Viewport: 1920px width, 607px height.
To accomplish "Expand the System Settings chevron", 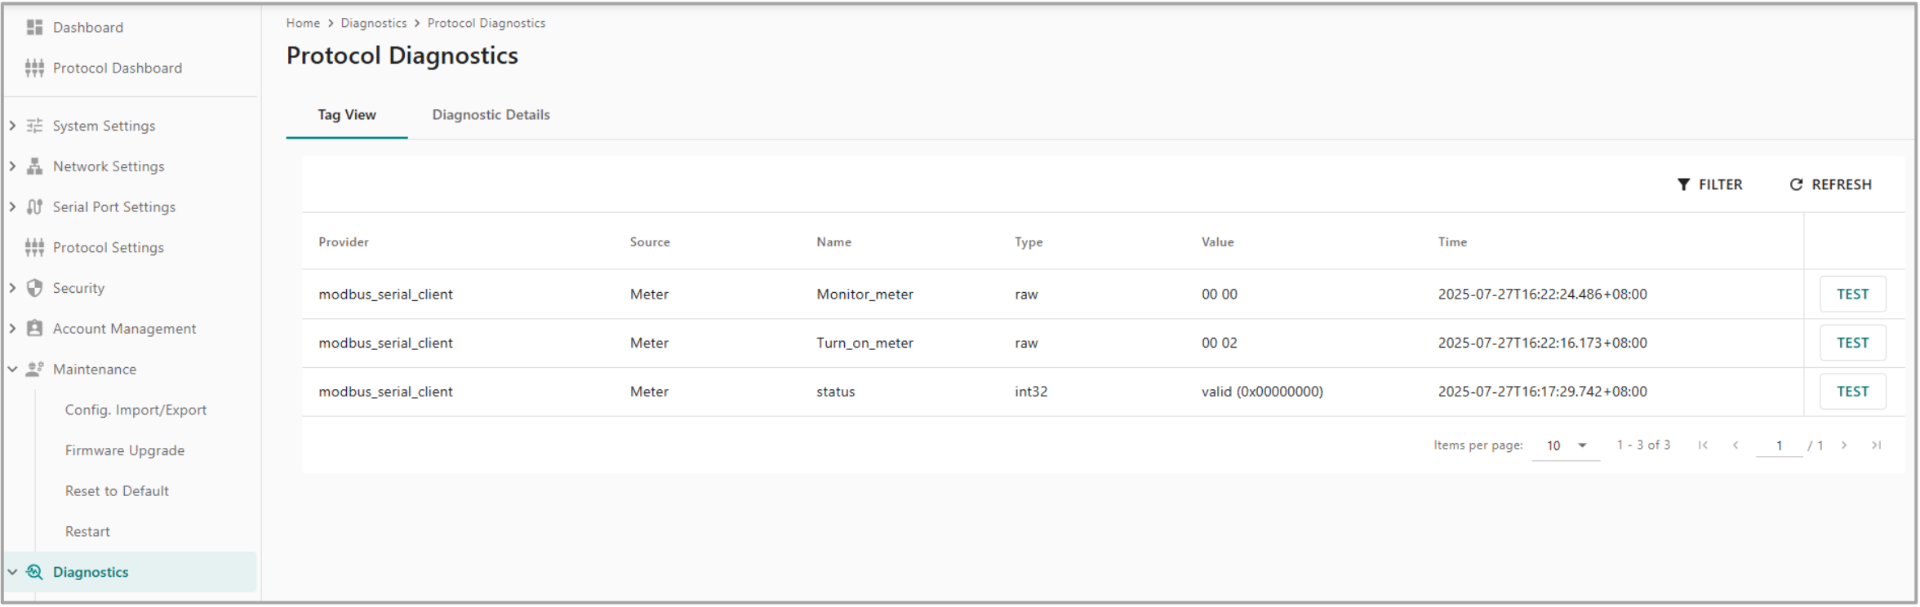I will (x=12, y=126).
